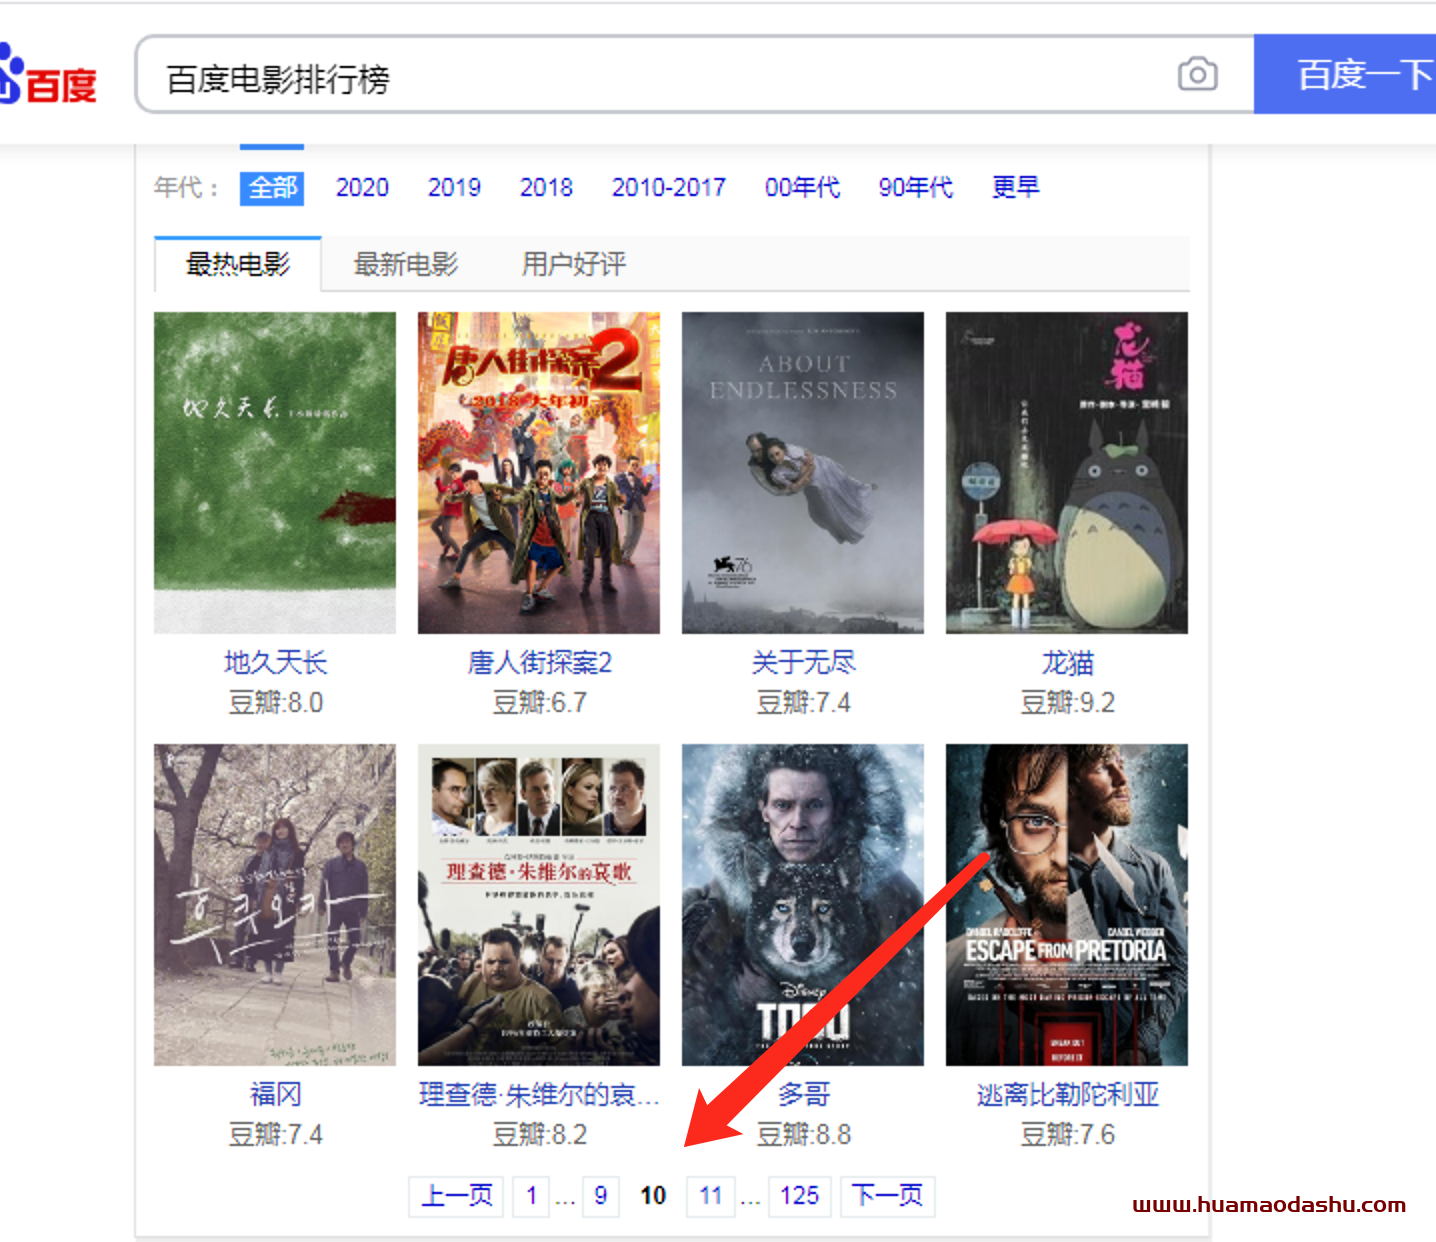Screen dimensions: 1436x1242
Task: Click the 豆瓣:9.2 rating text
Action: point(1067,703)
